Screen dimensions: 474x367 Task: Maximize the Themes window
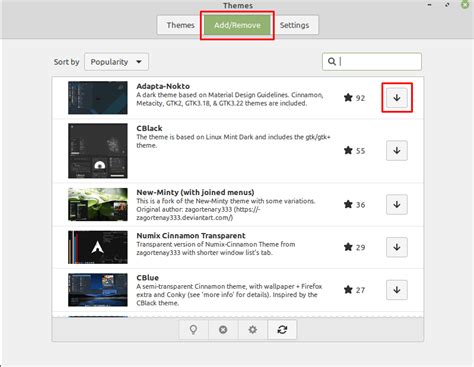coord(447,5)
